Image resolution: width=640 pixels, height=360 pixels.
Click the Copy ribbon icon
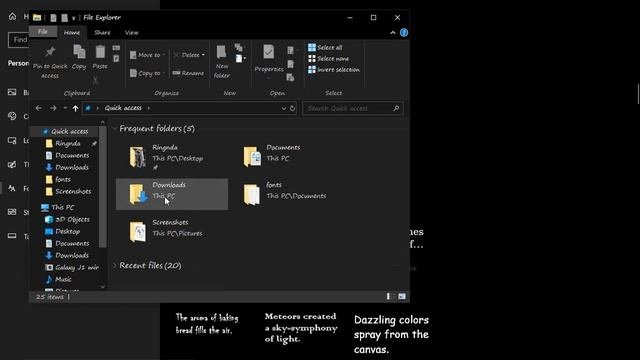79,52
